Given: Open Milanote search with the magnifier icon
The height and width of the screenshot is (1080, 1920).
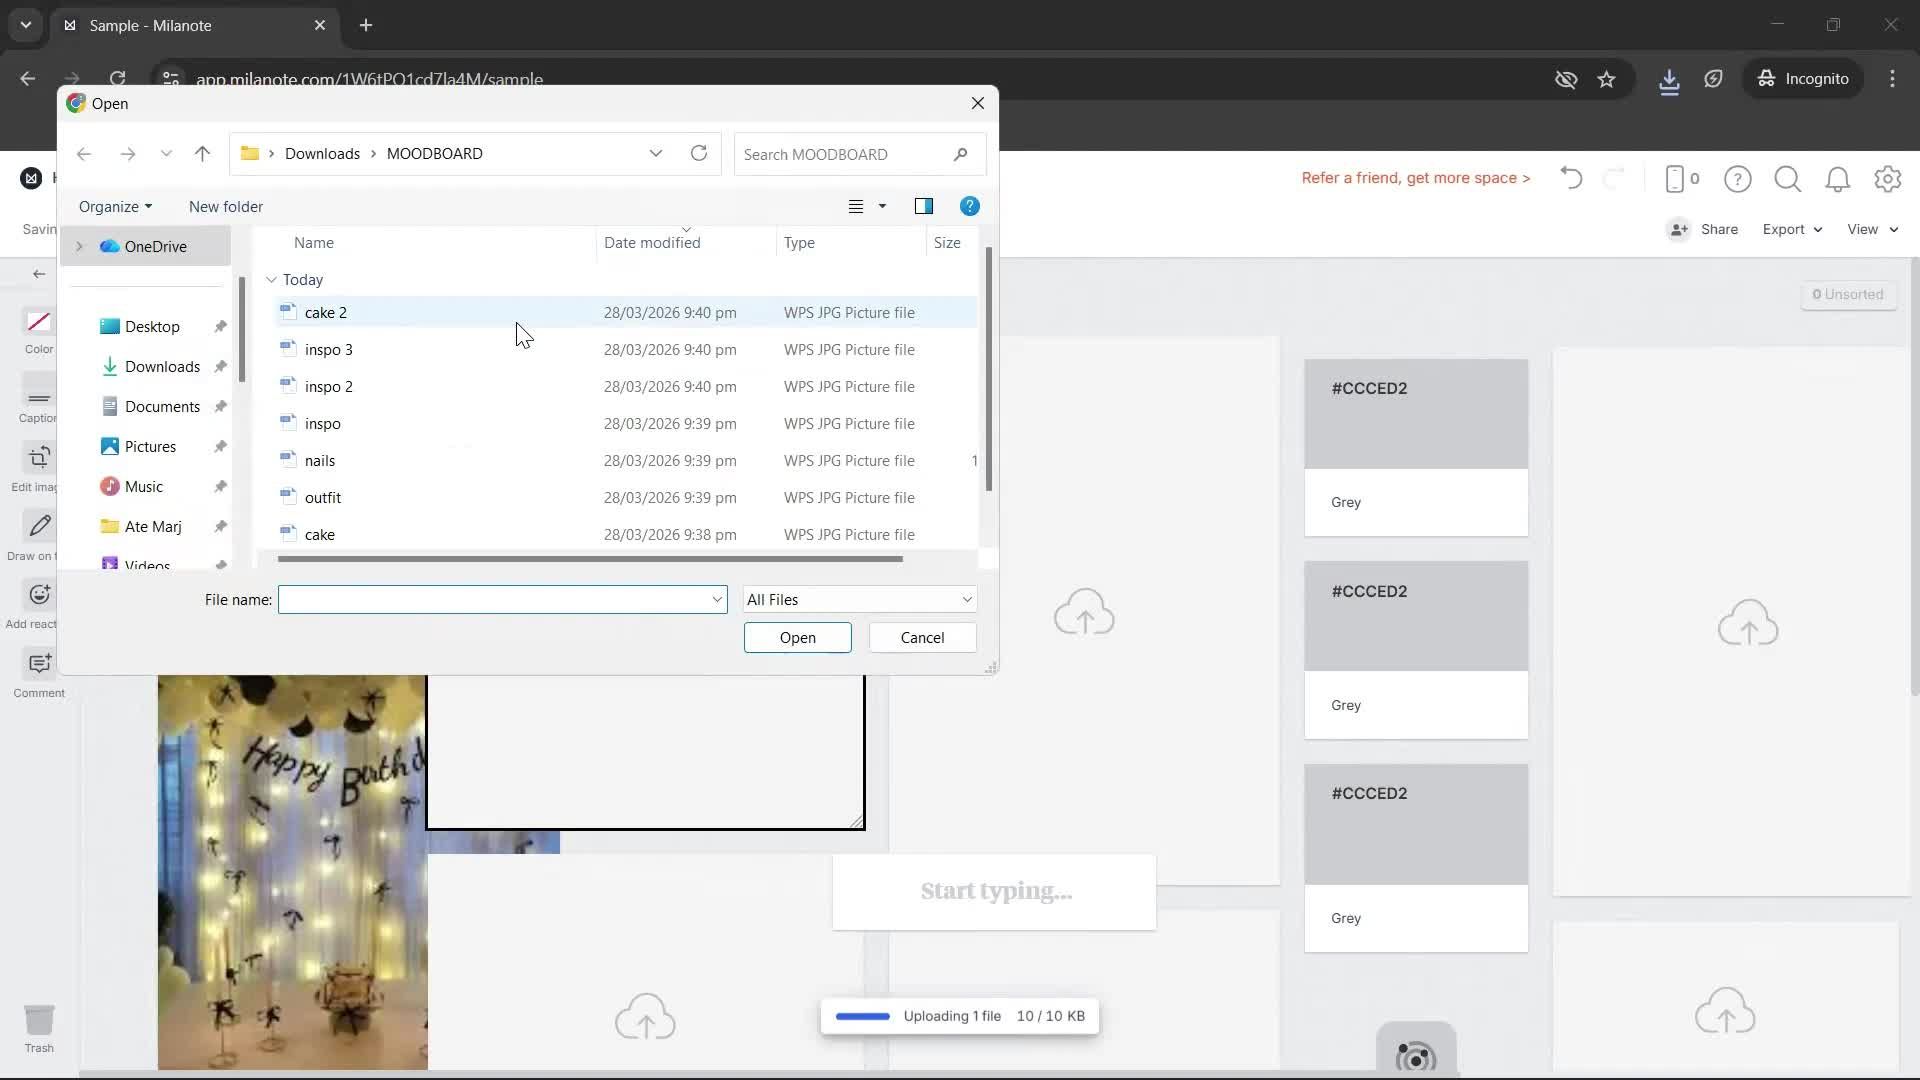Looking at the screenshot, I should tap(1787, 179).
